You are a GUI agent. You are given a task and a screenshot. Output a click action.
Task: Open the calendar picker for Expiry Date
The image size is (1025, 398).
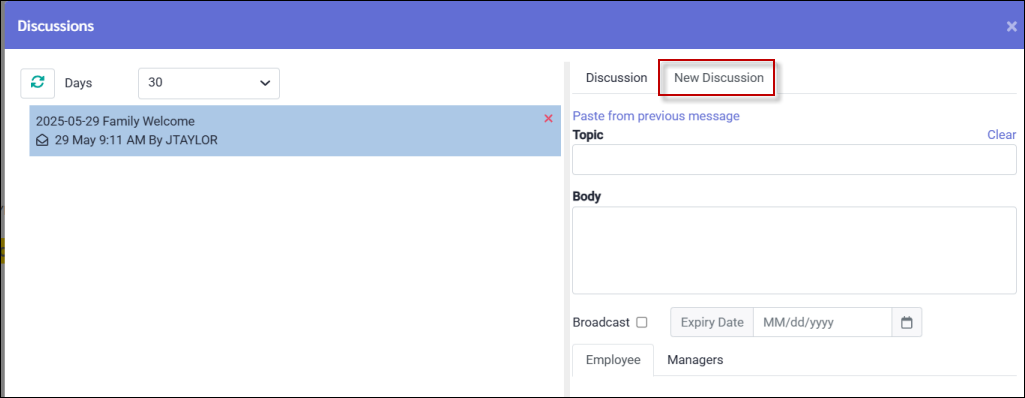click(907, 322)
